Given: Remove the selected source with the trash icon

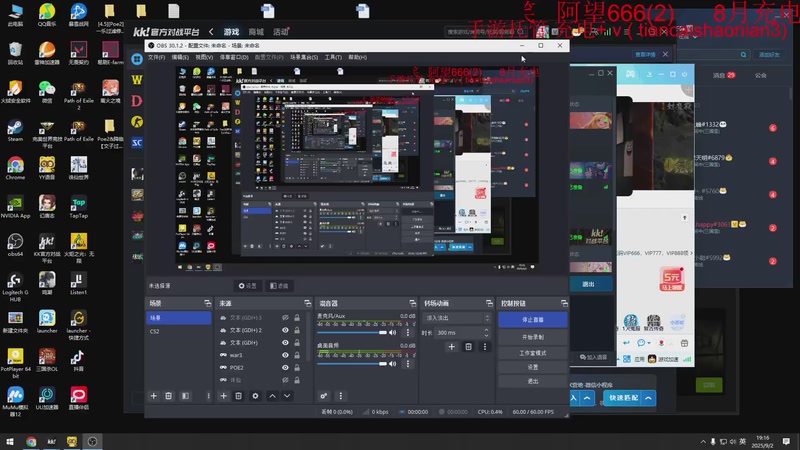Looking at the screenshot, I should point(238,396).
